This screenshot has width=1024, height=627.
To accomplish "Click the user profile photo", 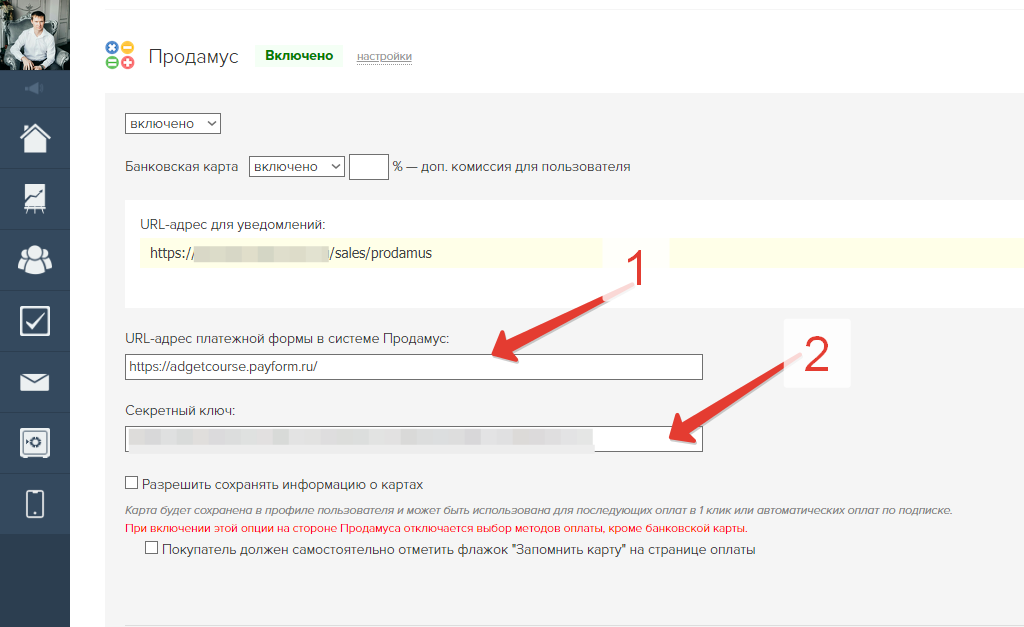I will click(35, 35).
